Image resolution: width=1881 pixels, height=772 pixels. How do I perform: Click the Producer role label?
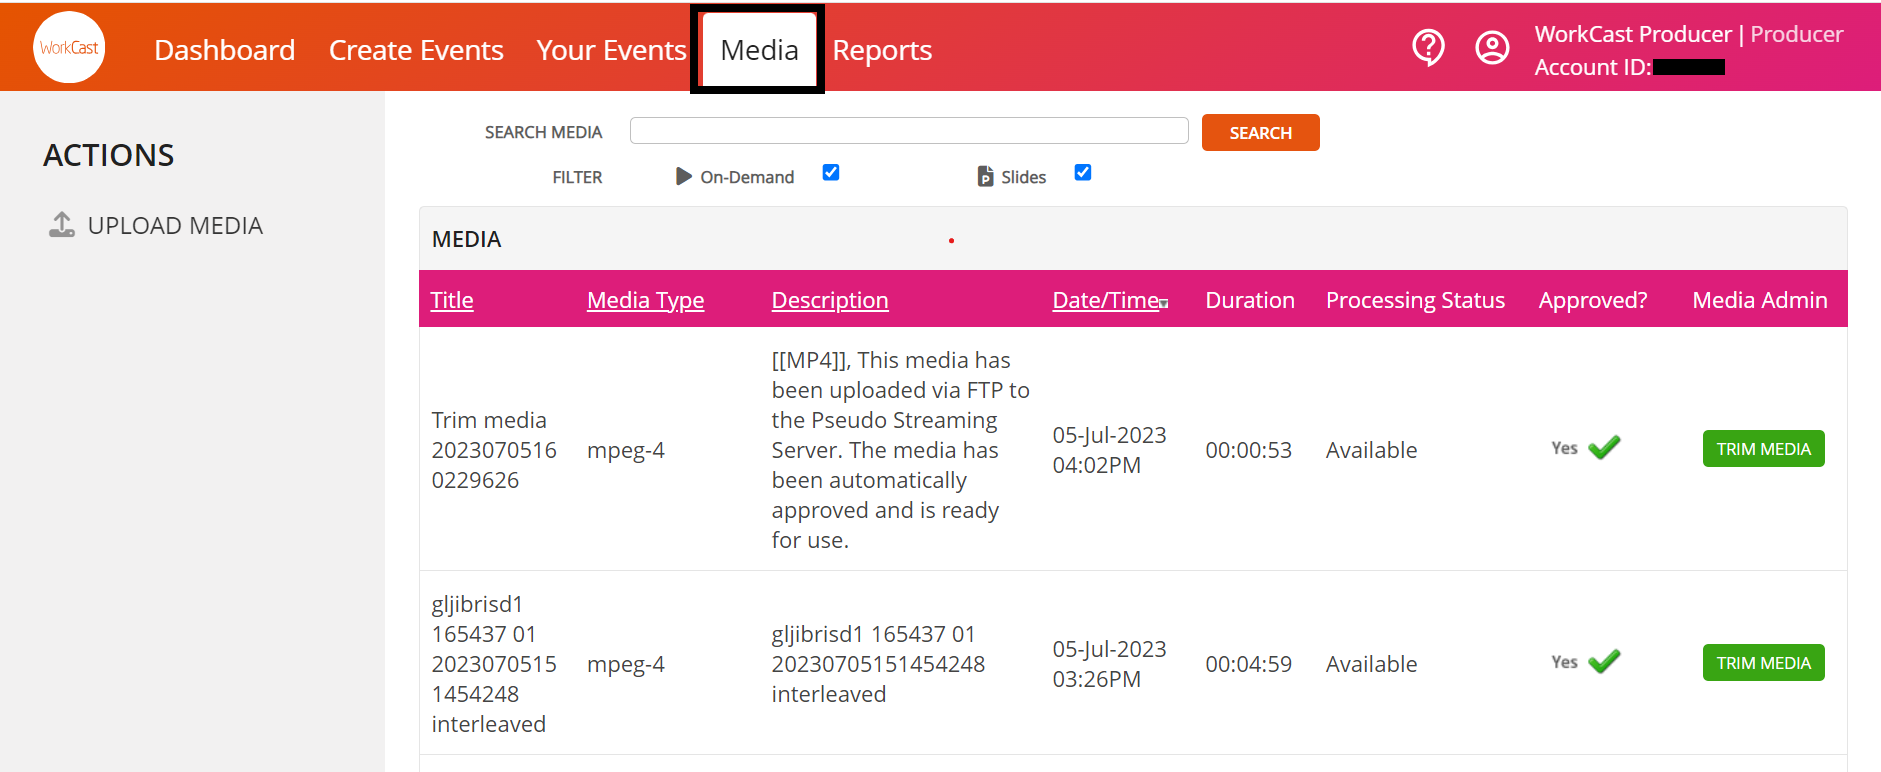1796,34
